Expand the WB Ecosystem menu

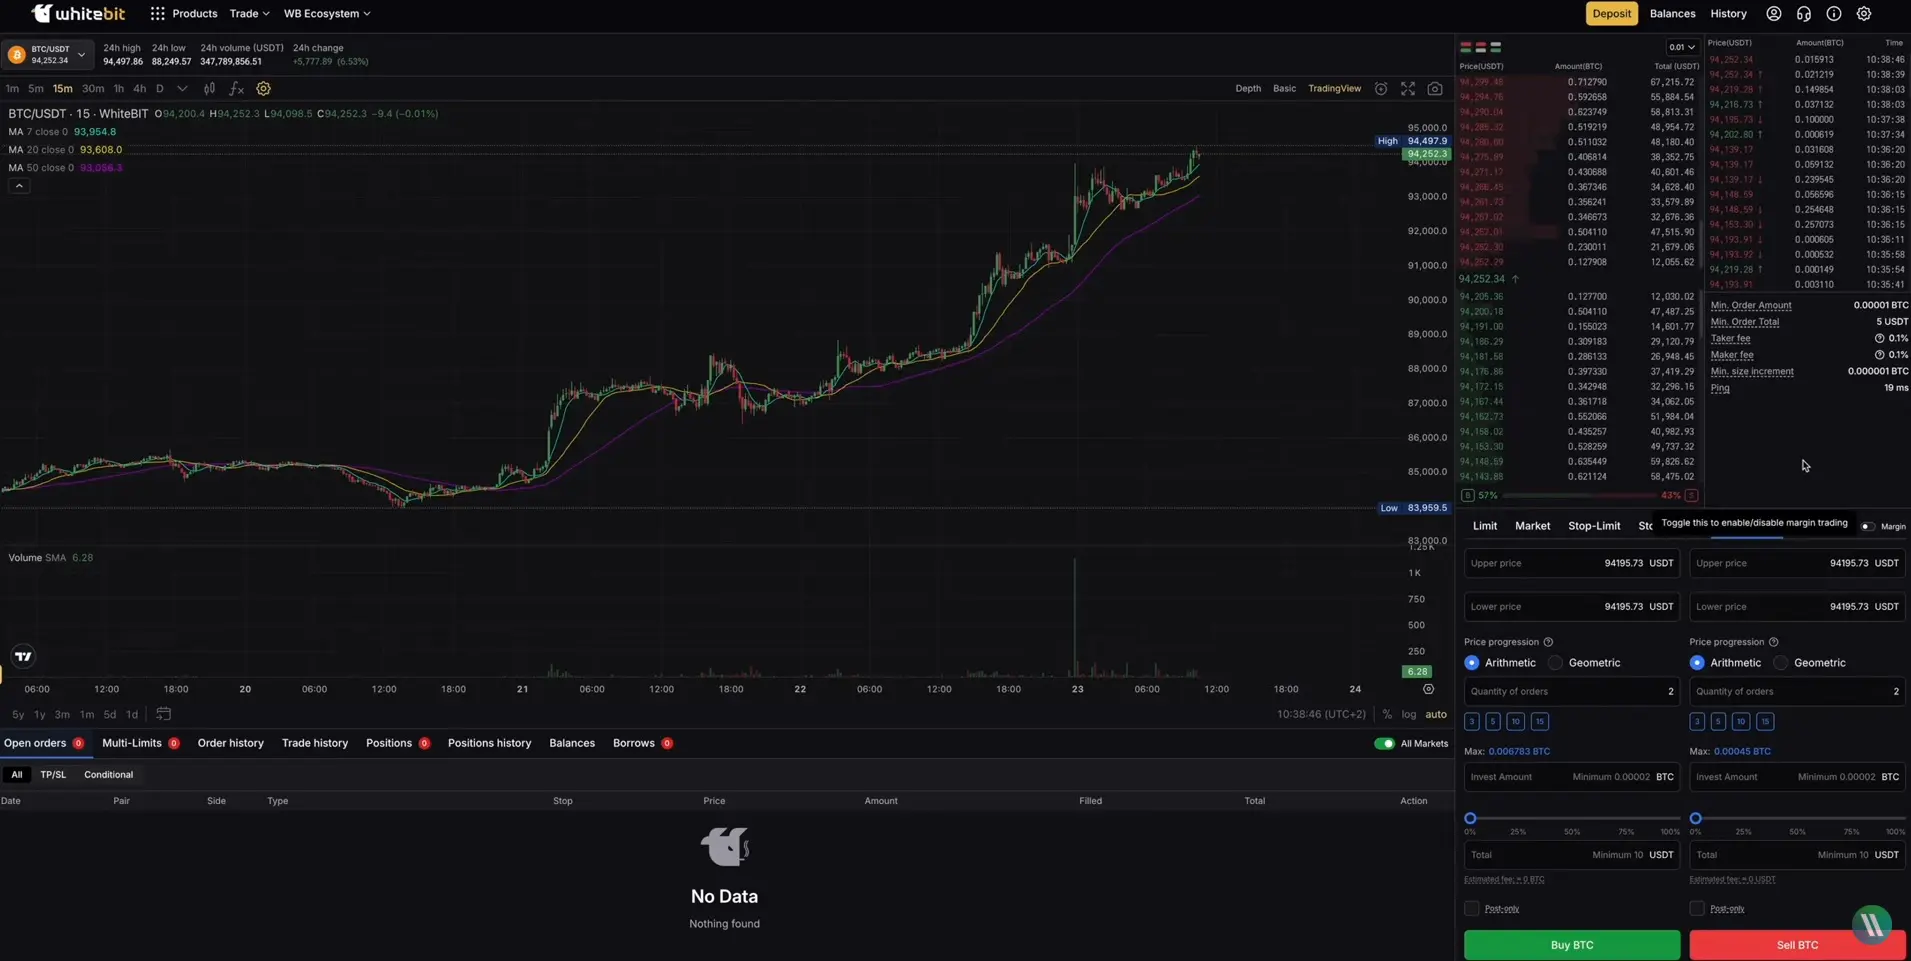[x=327, y=14]
